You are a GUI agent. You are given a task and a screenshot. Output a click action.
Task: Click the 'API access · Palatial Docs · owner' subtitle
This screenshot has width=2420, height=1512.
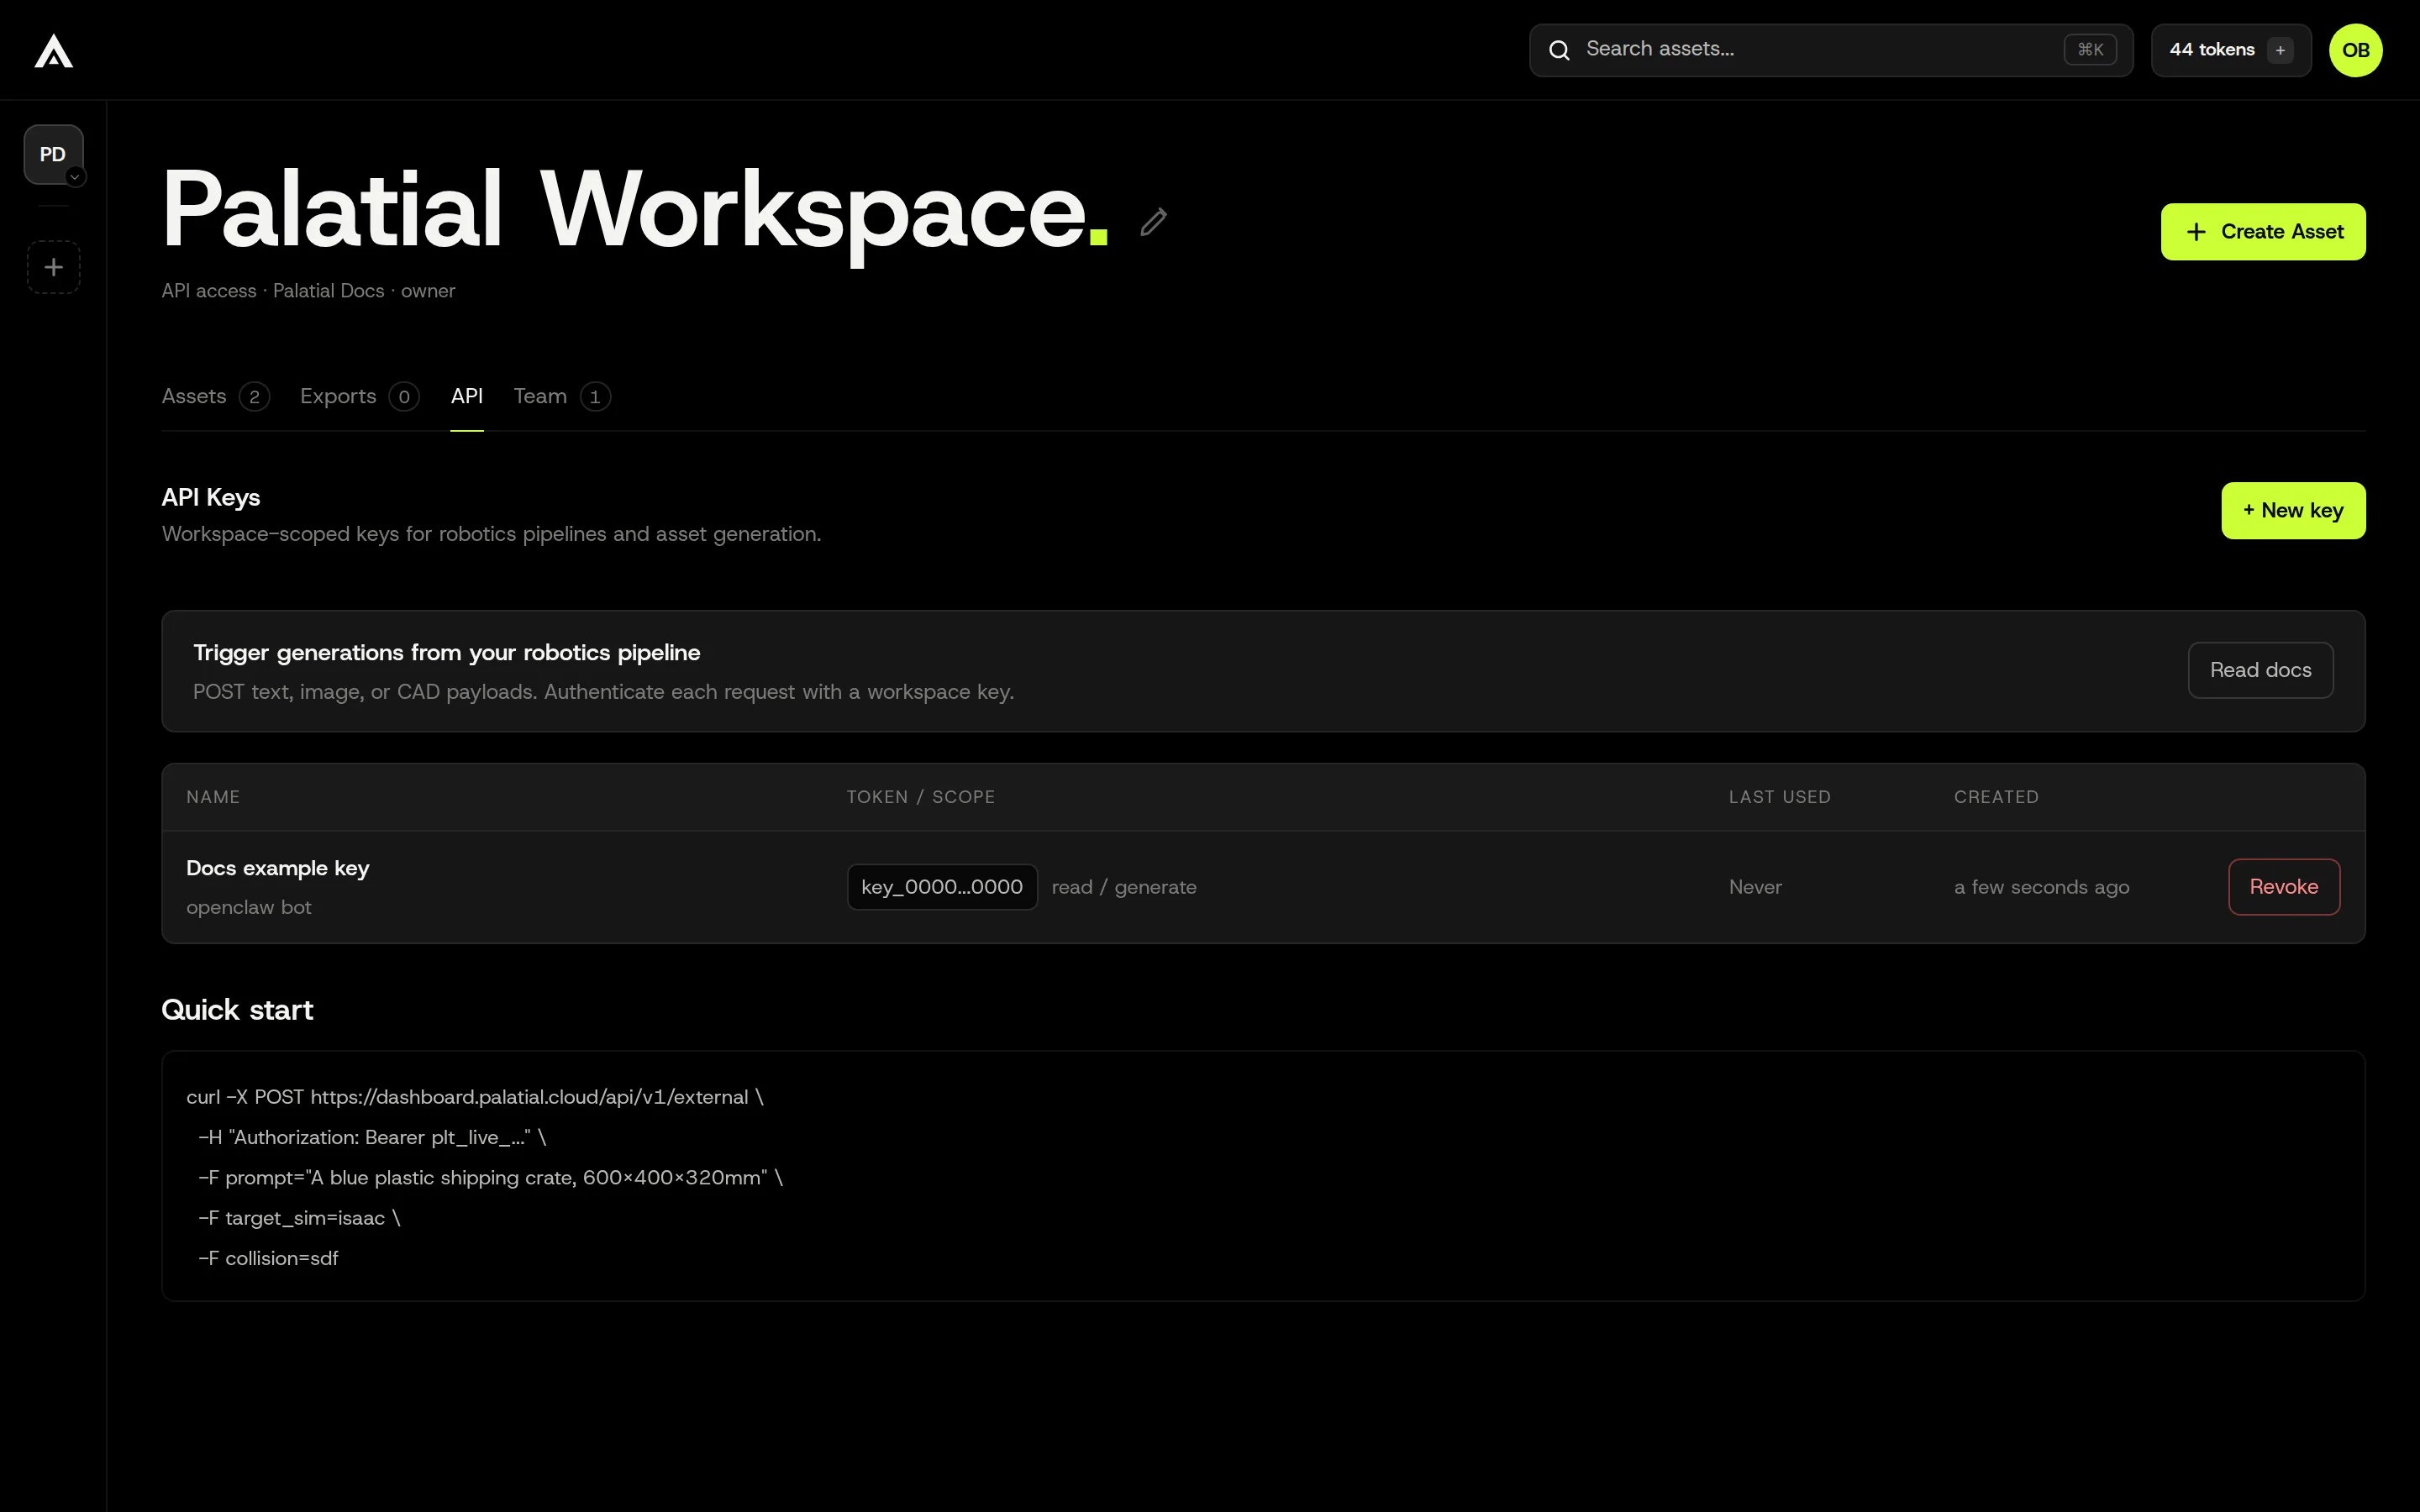(x=308, y=291)
